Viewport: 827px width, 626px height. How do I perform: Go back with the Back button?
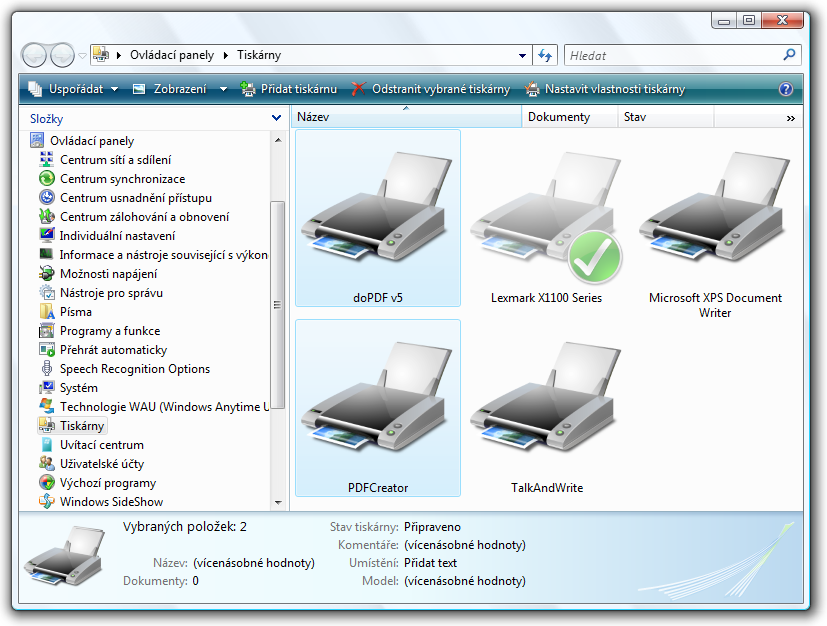[x=34, y=55]
